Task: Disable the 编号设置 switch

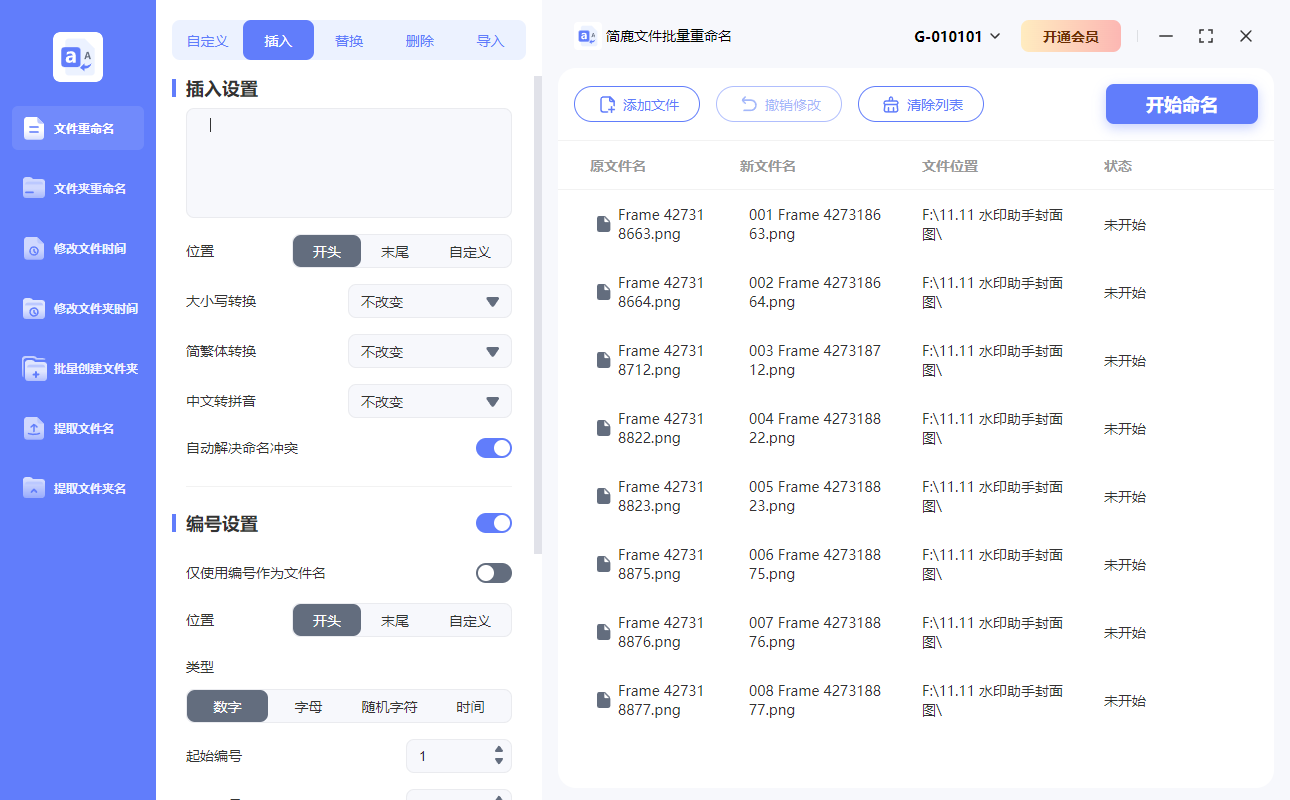Action: click(494, 523)
